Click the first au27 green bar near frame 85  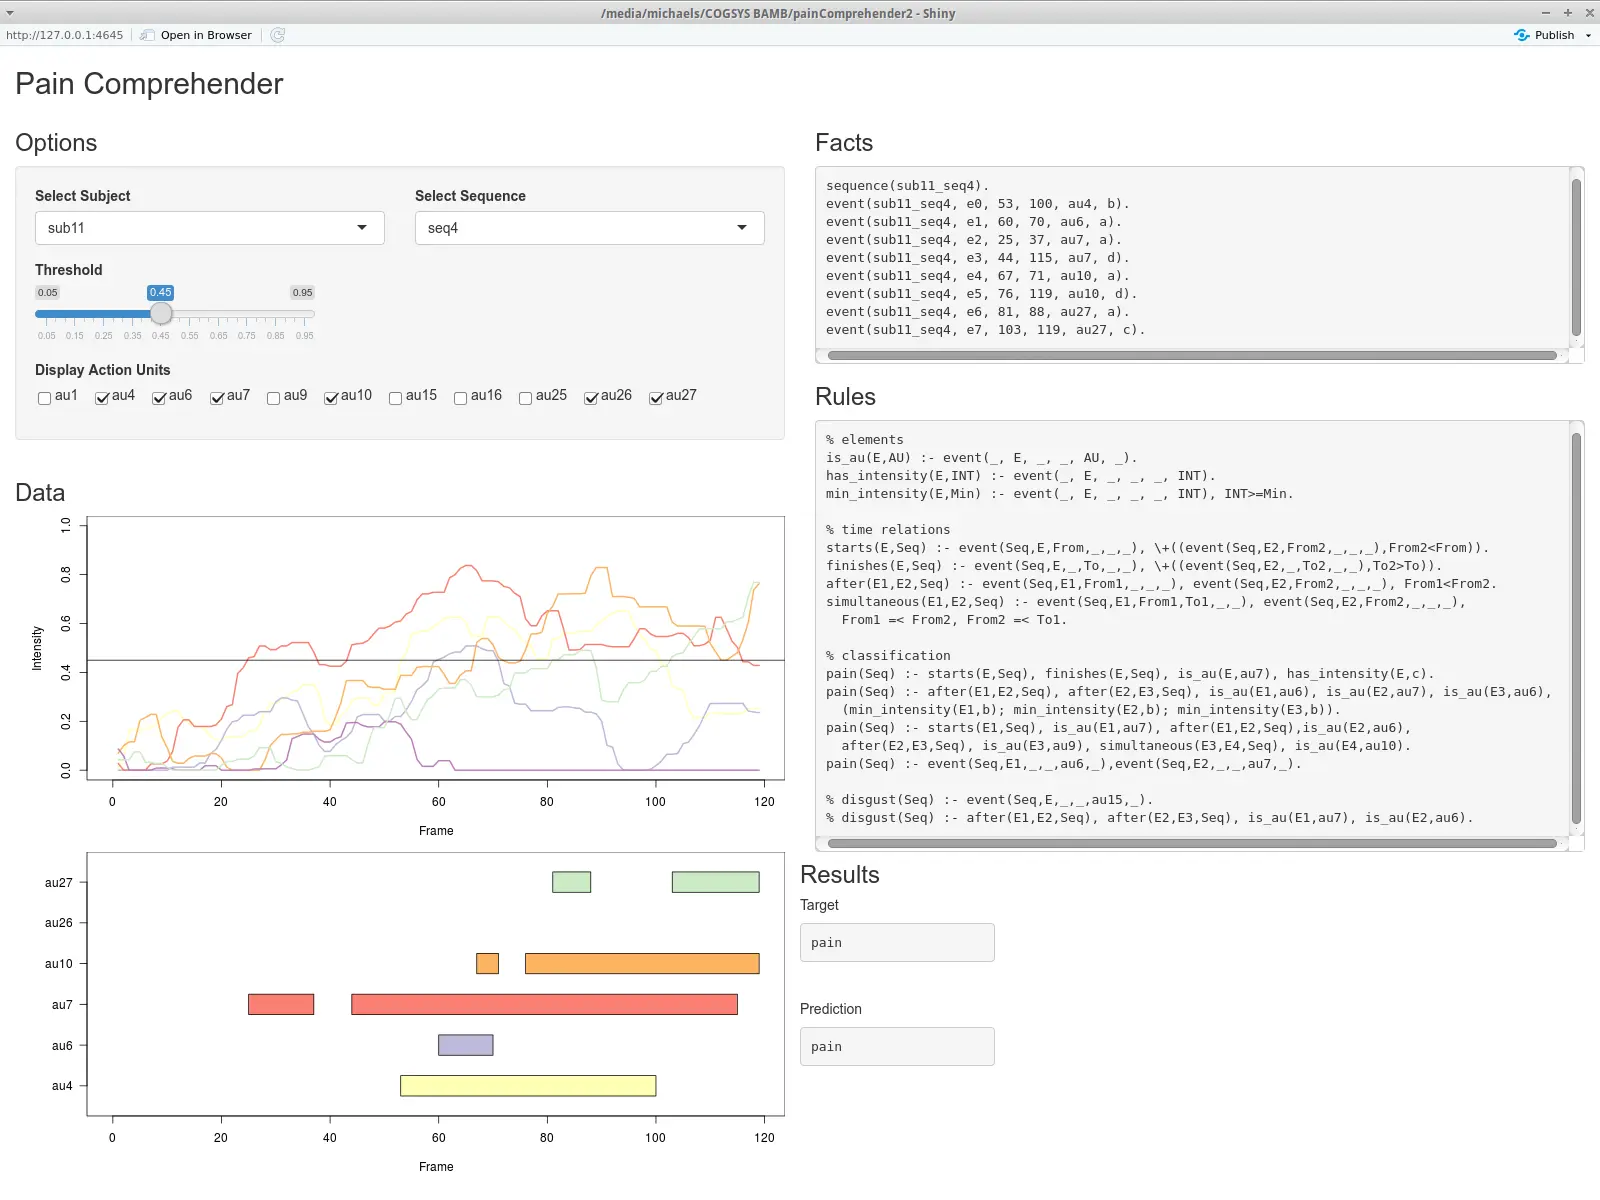pos(571,882)
